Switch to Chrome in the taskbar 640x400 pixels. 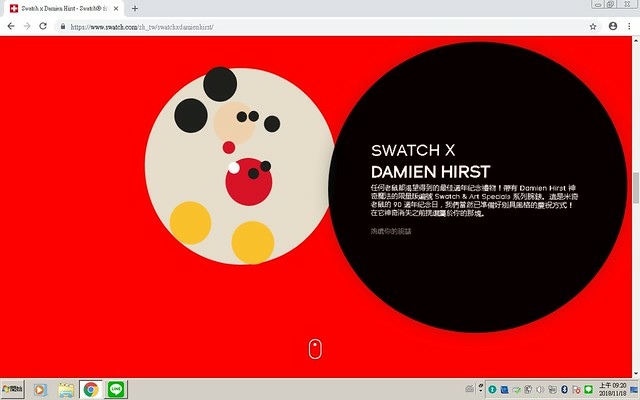[x=91, y=389]
